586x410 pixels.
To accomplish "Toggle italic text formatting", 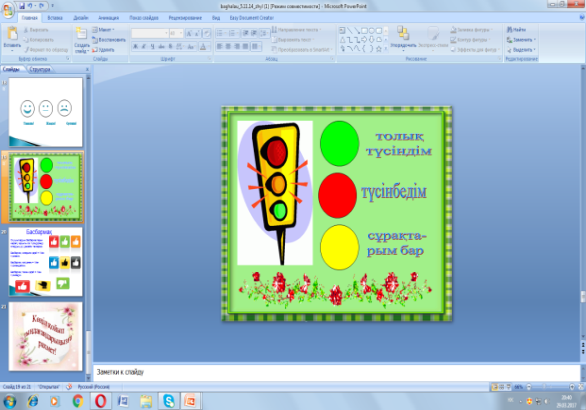I will [144, 47].
